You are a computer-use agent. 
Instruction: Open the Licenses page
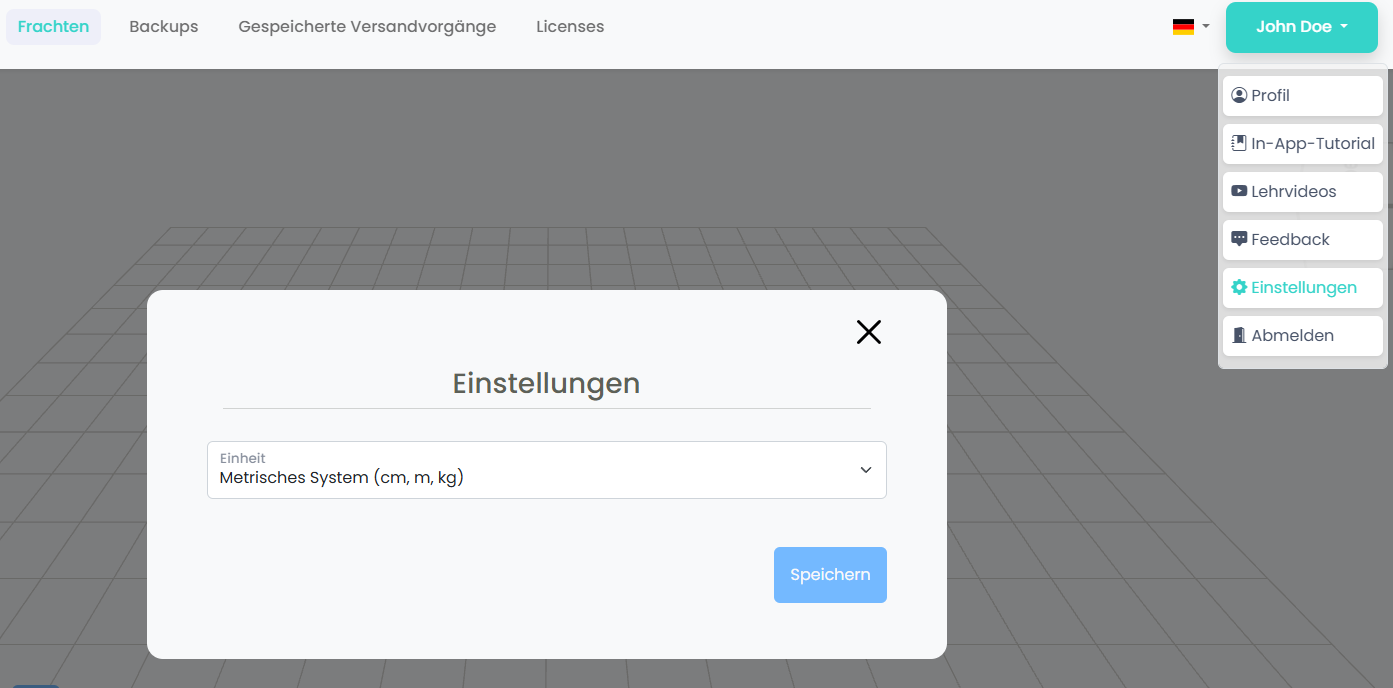pos(570,27)
